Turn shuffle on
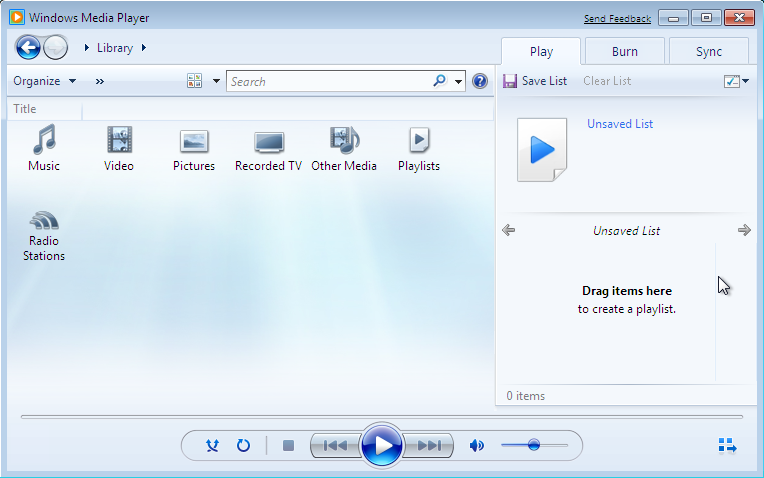 (212, 445)
